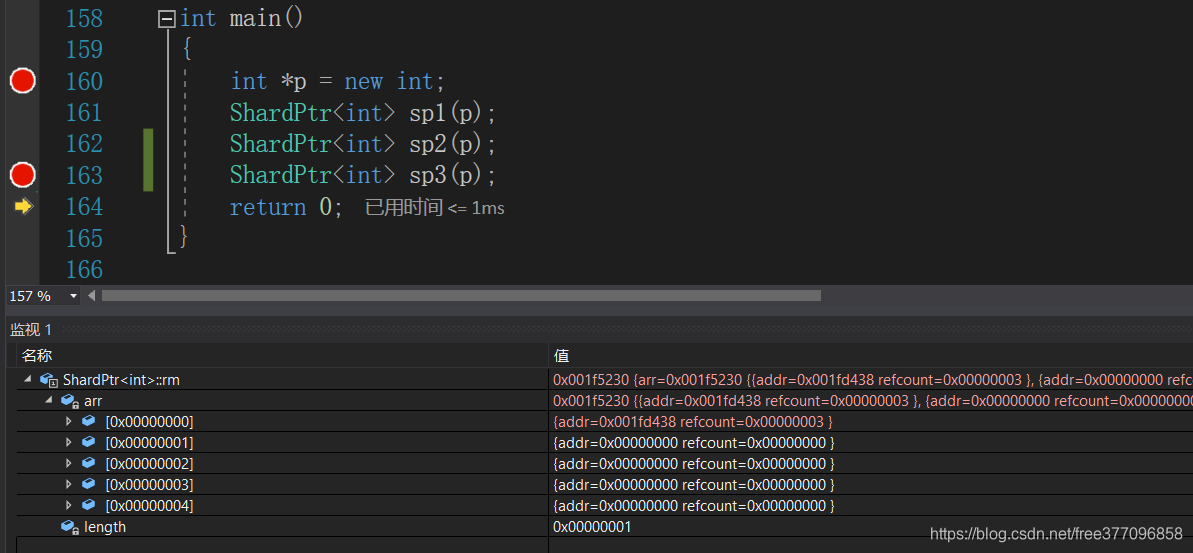Select the arr watch row name
The height and width of the screenshot is (553, 1193).
(93, 401)
